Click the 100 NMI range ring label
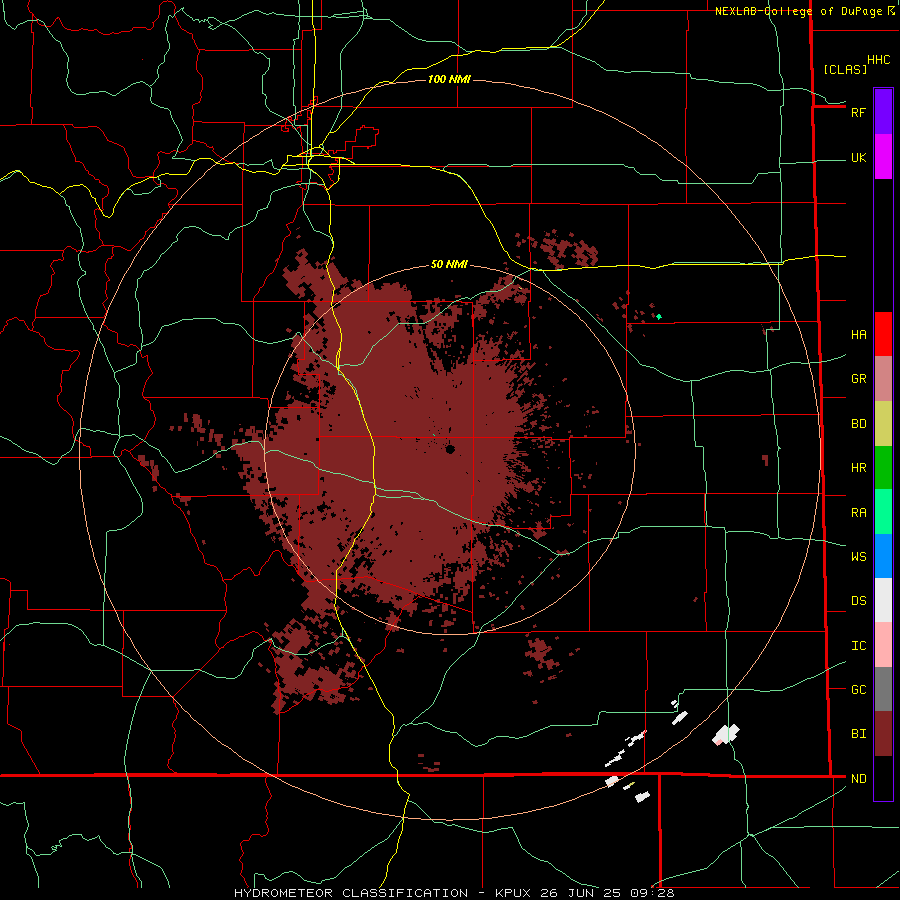Screen dimensions: 900x900 click(449, 79)
